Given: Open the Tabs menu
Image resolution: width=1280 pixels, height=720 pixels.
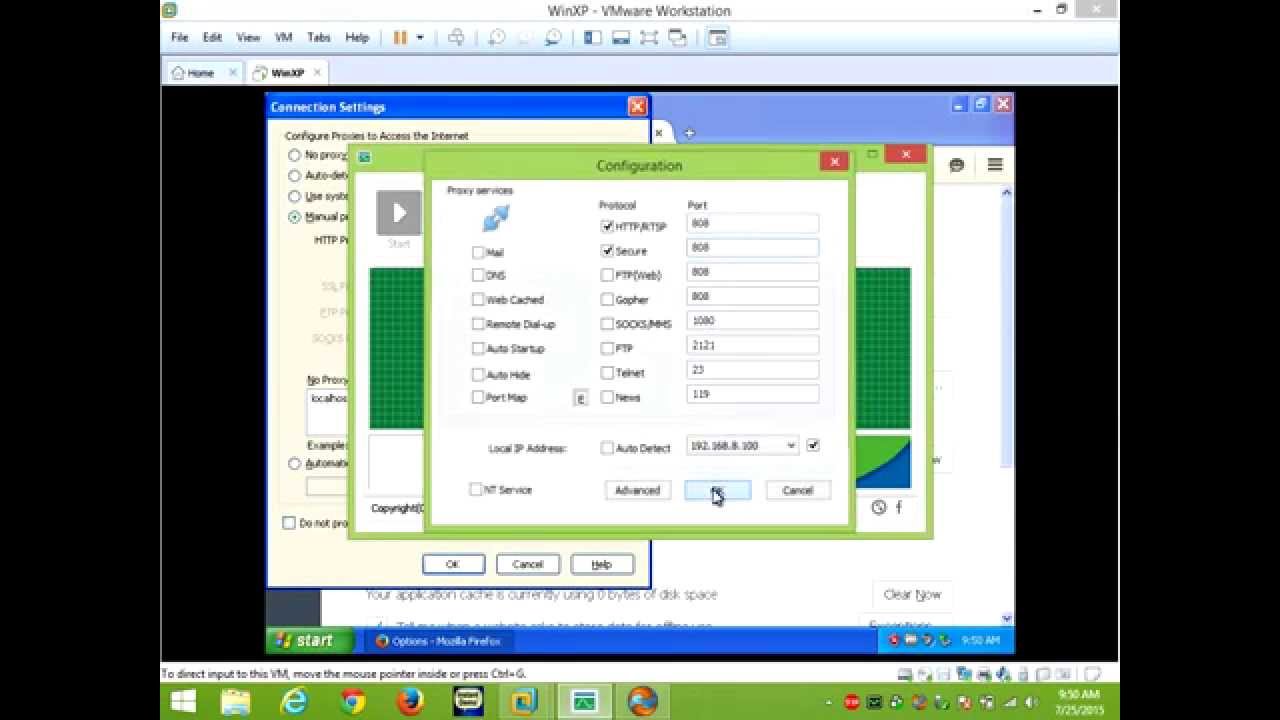Looking at the screenshot, I should tap(319, 38).
